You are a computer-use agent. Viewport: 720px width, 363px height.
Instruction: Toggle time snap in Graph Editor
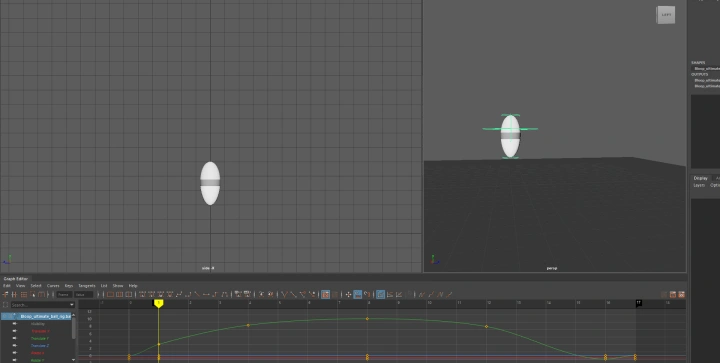357,295
